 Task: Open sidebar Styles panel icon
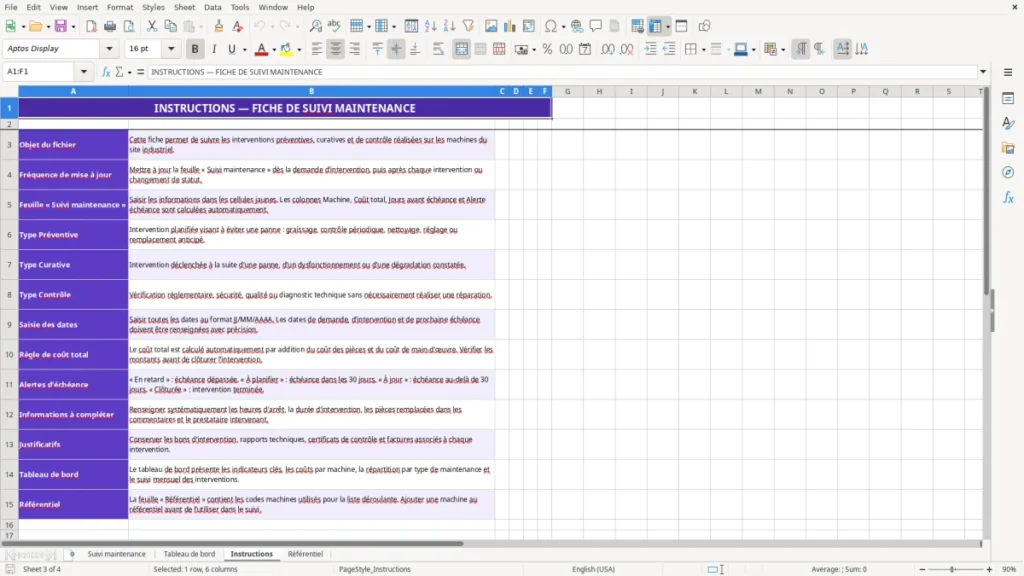point(1008,123)
